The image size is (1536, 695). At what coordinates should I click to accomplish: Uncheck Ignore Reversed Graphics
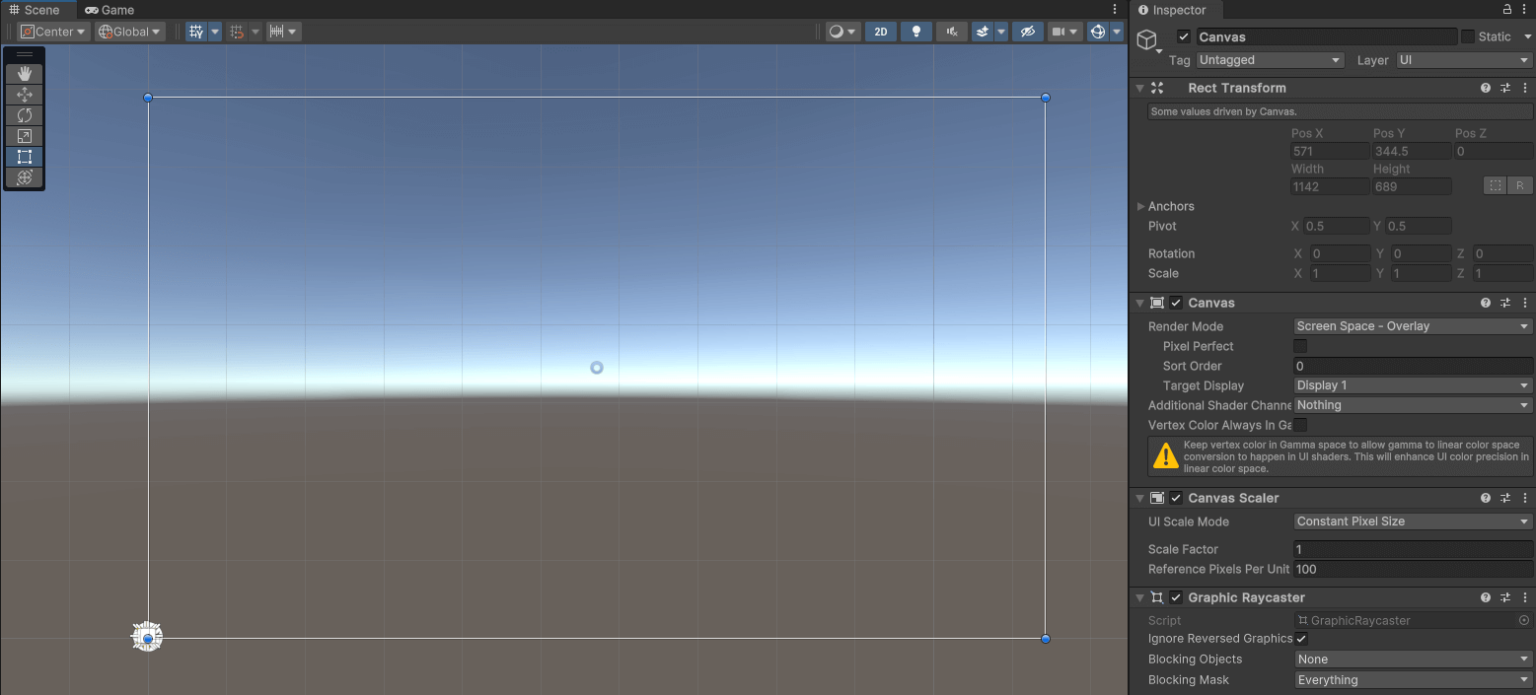click(1301, 639)
